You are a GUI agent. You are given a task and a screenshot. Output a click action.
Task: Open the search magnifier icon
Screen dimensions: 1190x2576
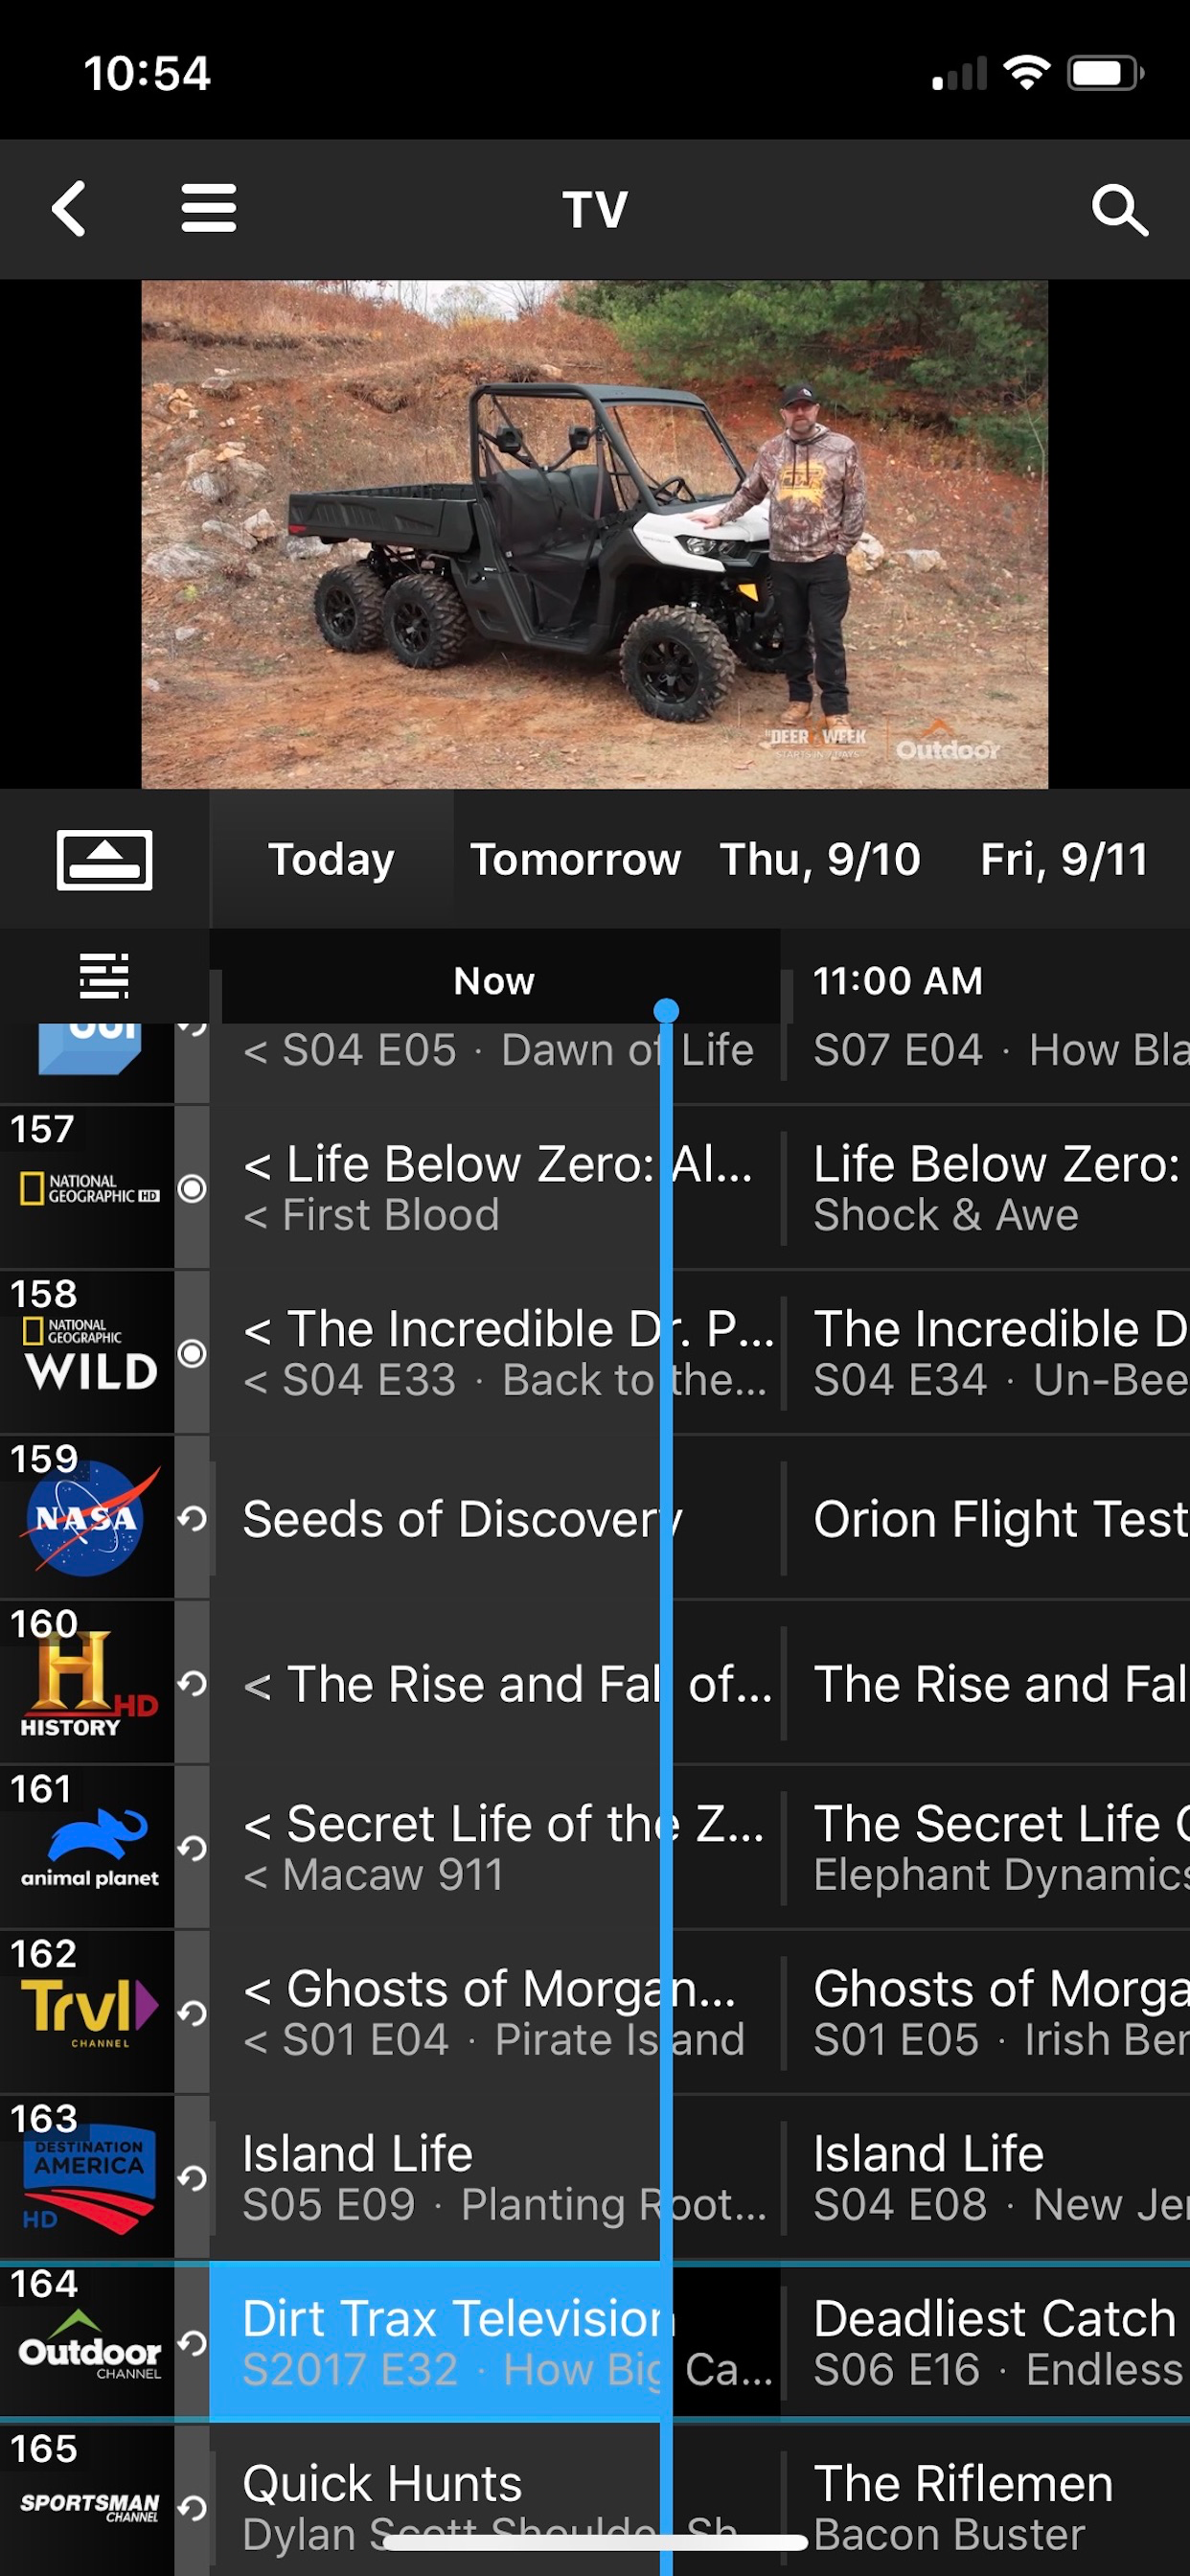click(x=1119, y=210)
